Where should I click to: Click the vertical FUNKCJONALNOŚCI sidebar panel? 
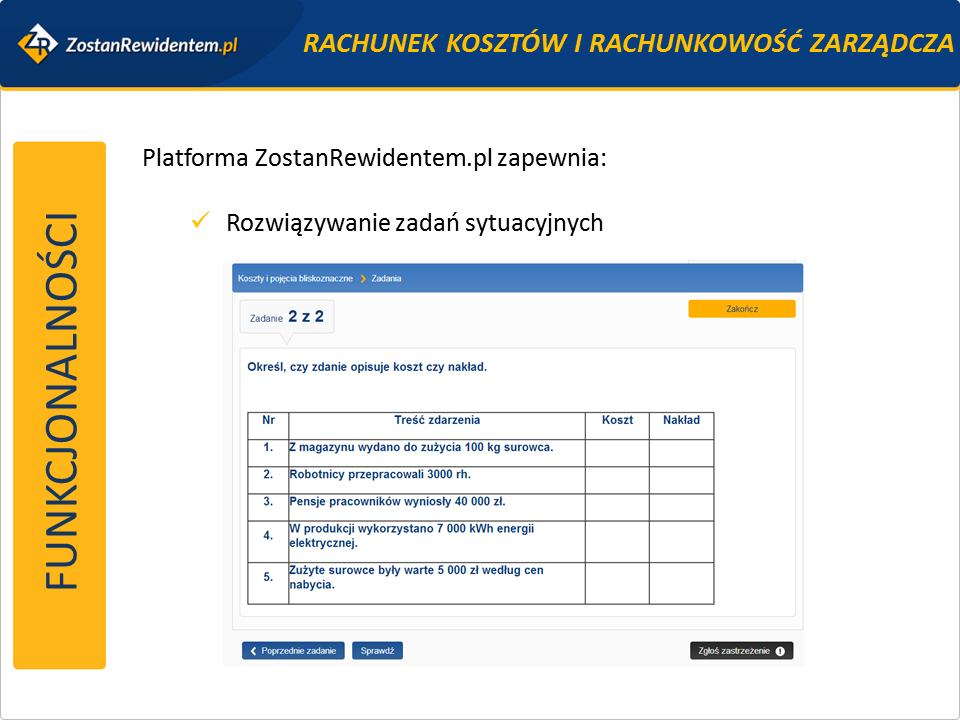click(60, 405)
